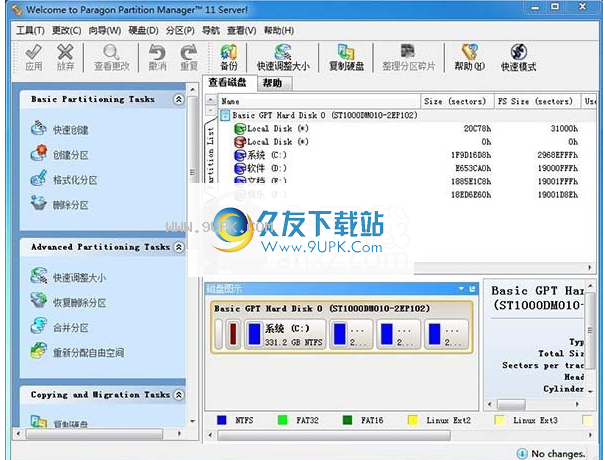Choose 重新分配自由空间 sidebar task
This screenshot has height=460, width=603.
point(77,352)
